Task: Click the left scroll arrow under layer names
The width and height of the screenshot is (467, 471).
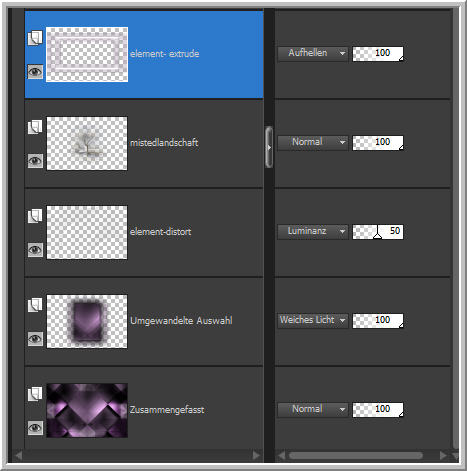Action: [18, 455]
